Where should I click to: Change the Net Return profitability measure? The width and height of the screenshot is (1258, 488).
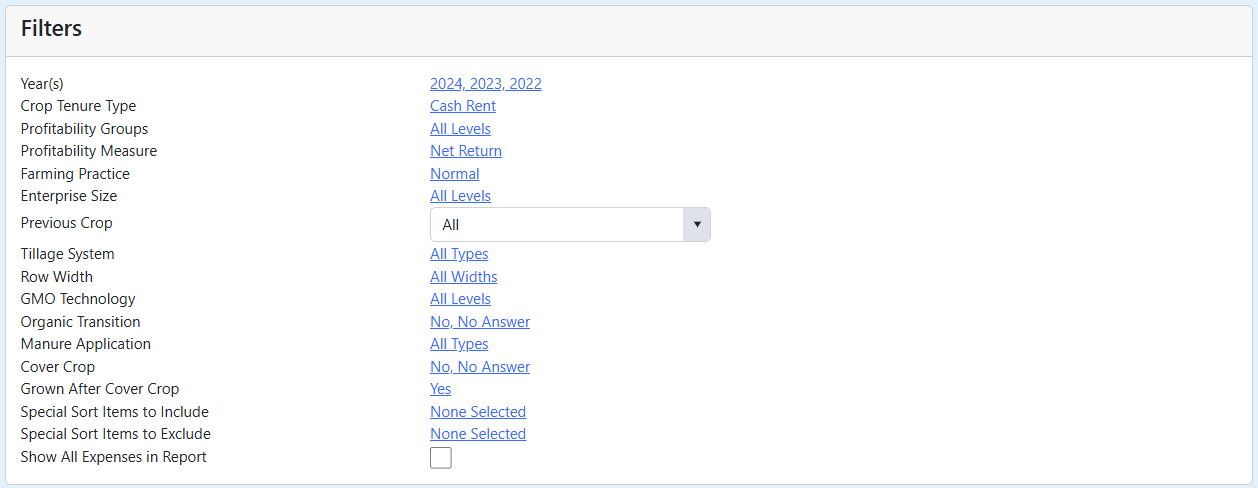pyautogui.click(x=465, y=151)
